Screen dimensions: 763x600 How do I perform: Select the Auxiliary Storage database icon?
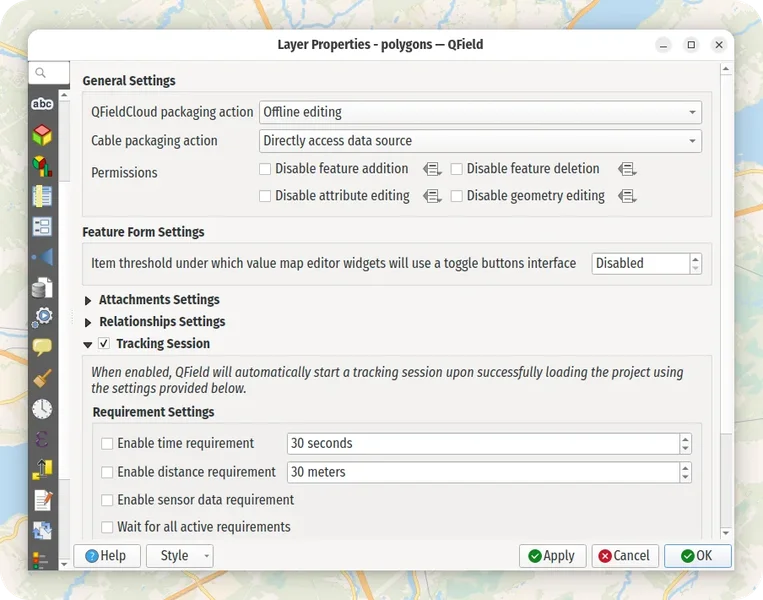pos(42,288)
